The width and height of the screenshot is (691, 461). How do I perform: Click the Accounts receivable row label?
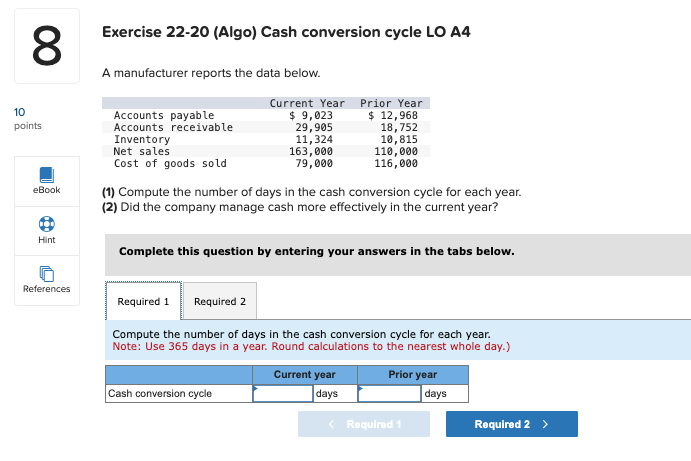(173, 127)
